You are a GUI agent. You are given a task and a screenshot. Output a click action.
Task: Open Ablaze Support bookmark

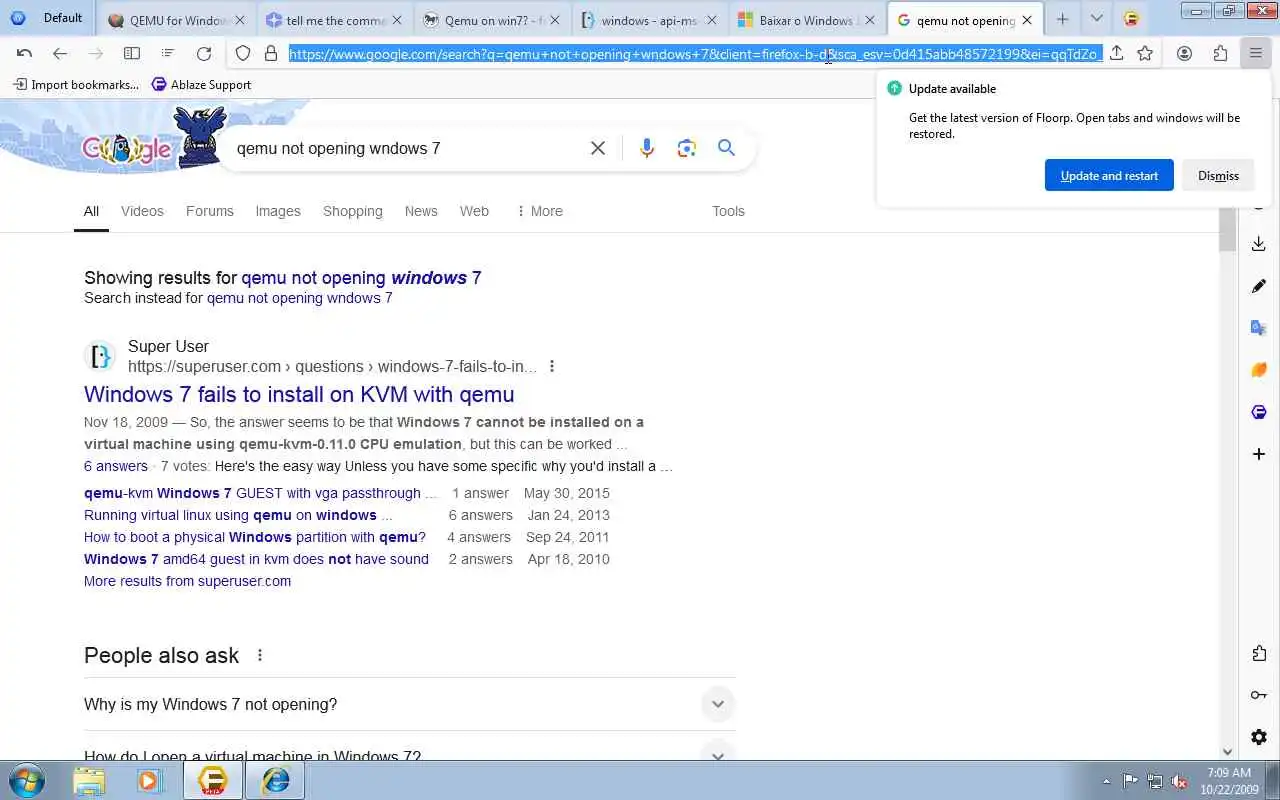(x=201, y=84)
